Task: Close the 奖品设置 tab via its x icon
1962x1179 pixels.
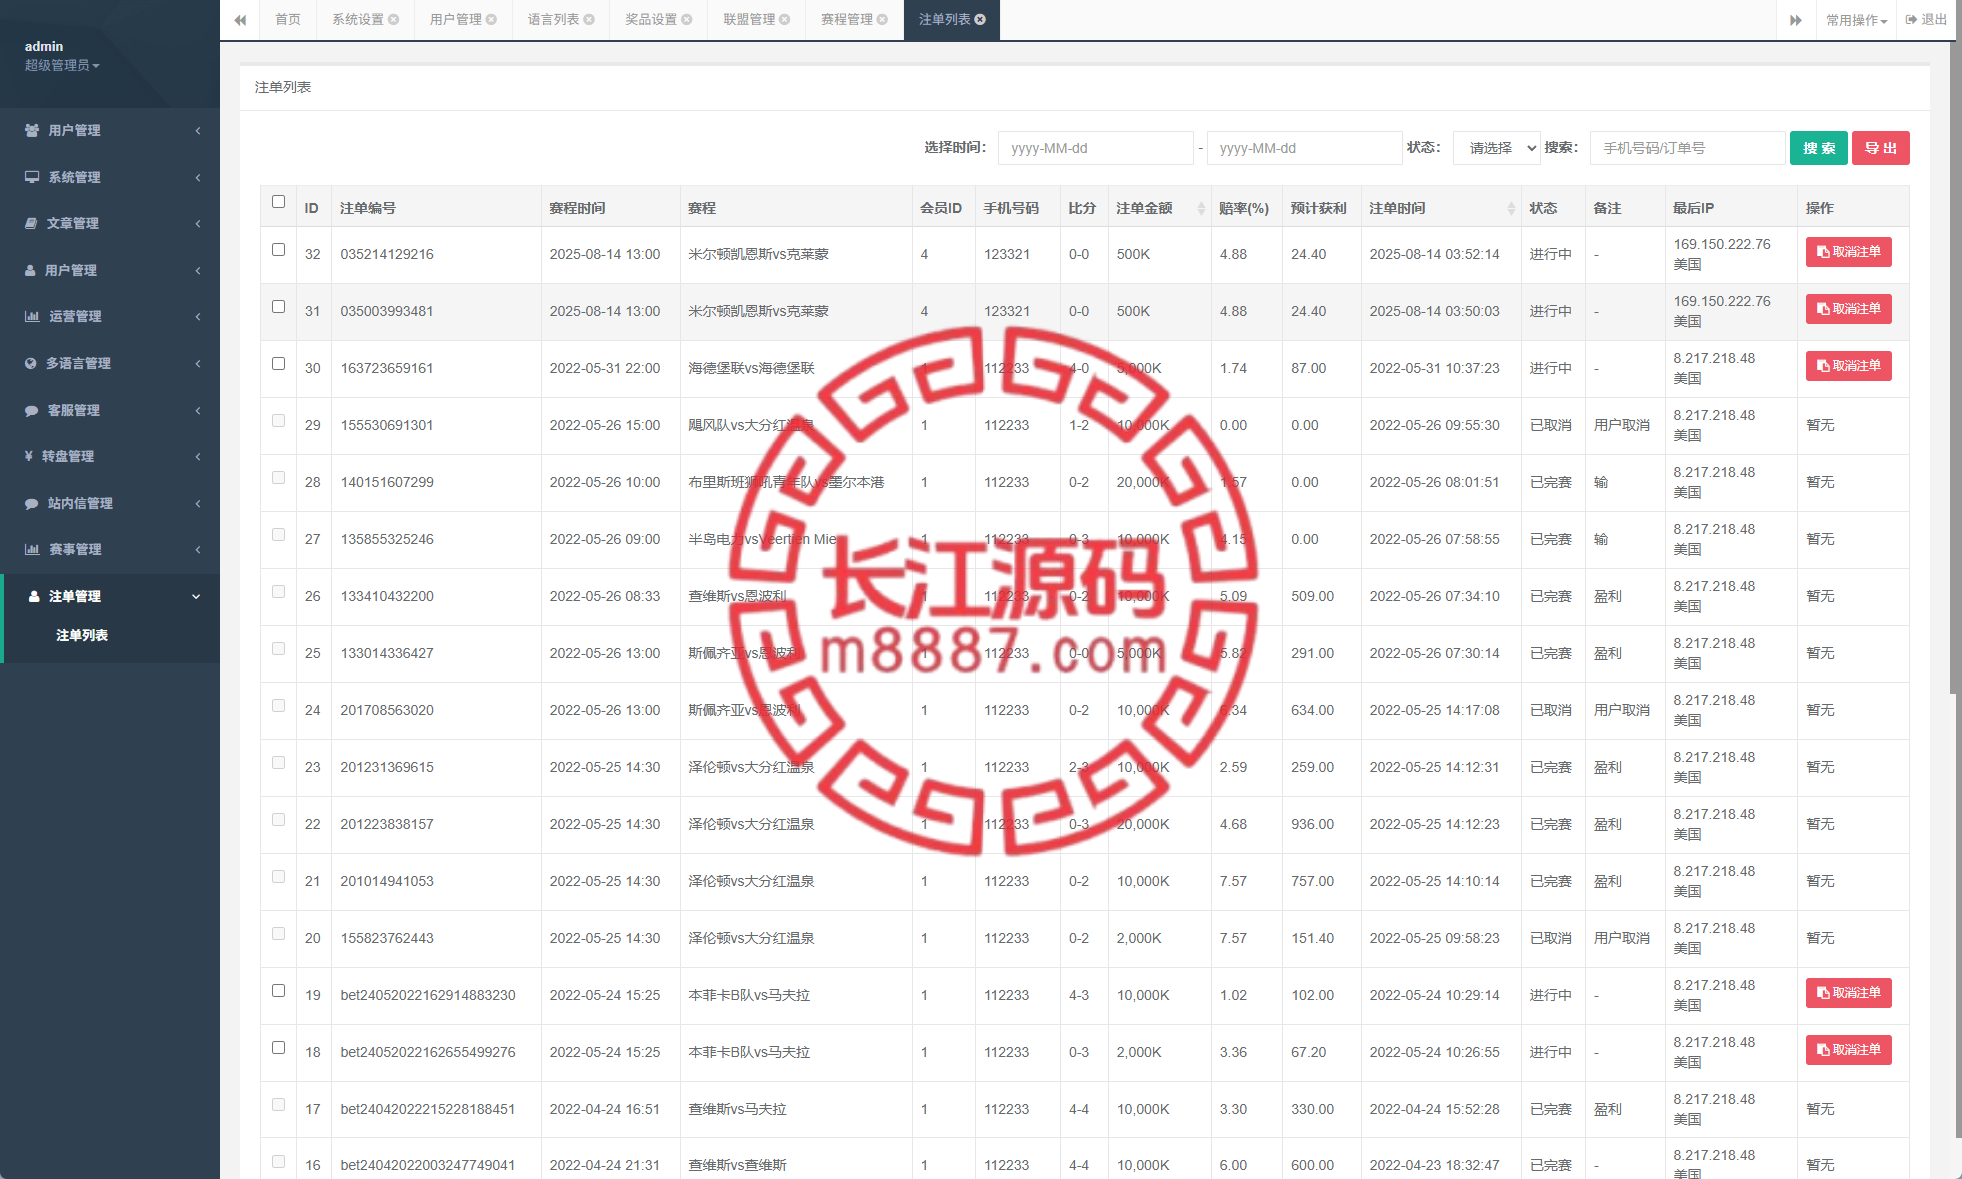Action: pyautogui.click(x=687, y=20)
